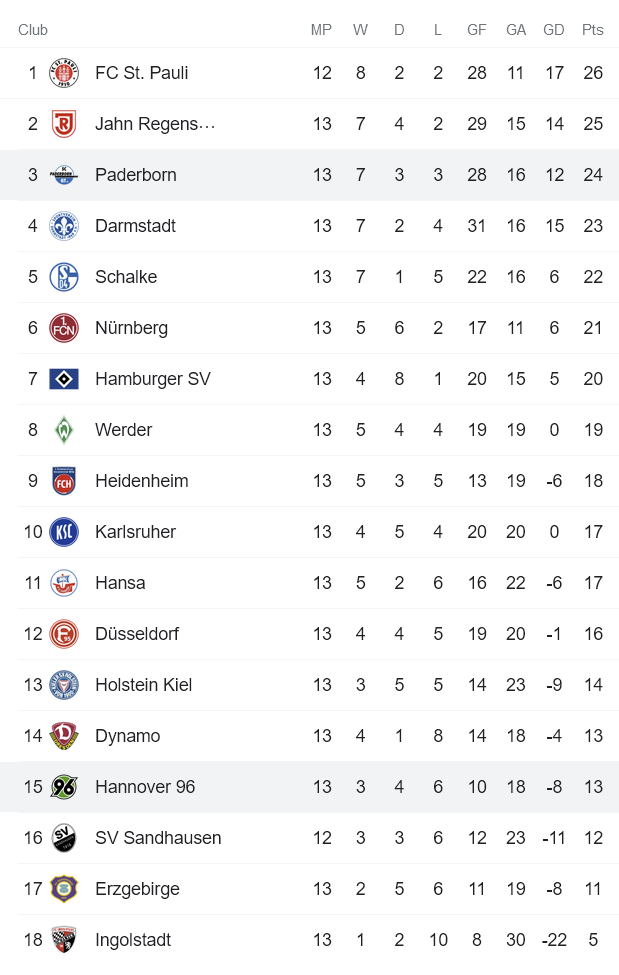Screen dimensions: 619x975
Task: Select the Hannover 96 club logo
Action: tap(63, 786)
